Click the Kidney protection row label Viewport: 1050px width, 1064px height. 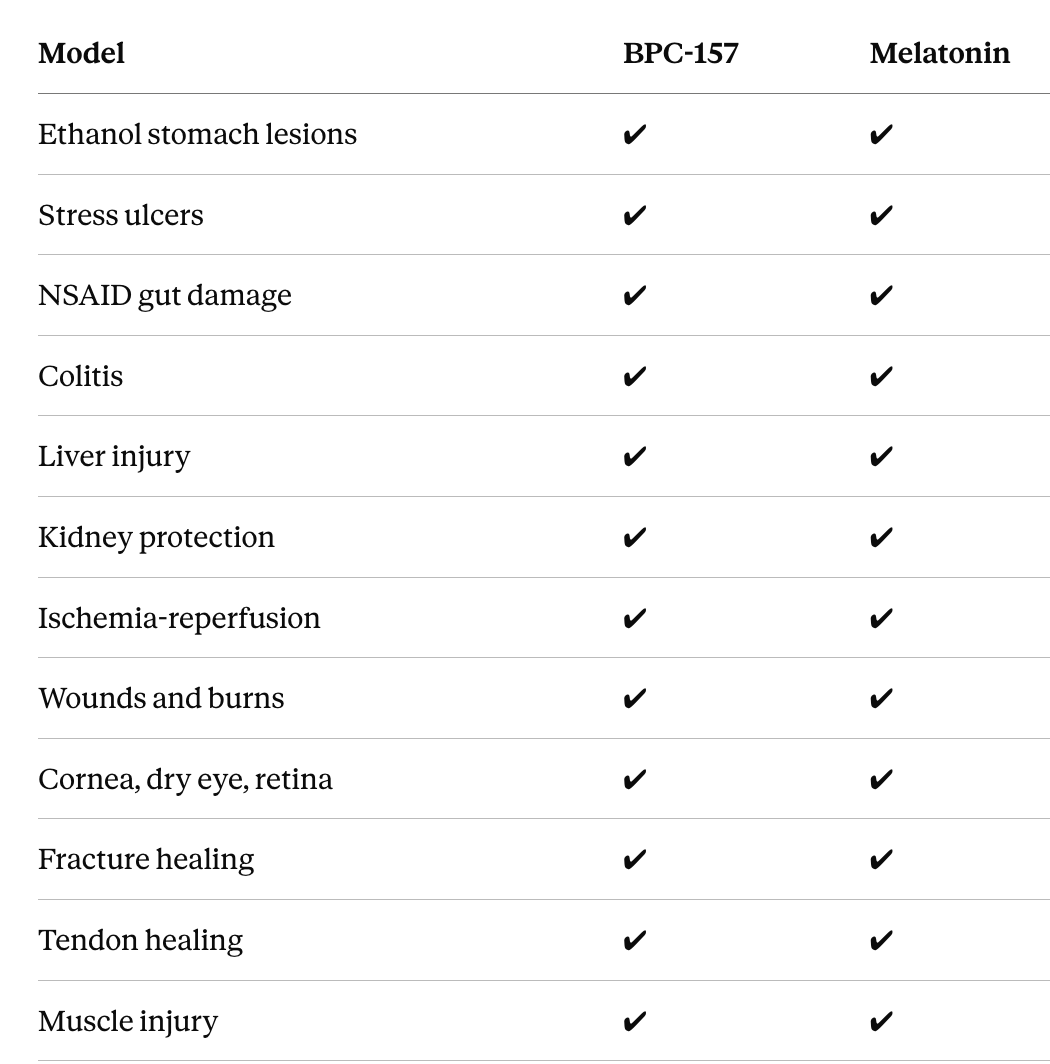(x=157, y=537)
